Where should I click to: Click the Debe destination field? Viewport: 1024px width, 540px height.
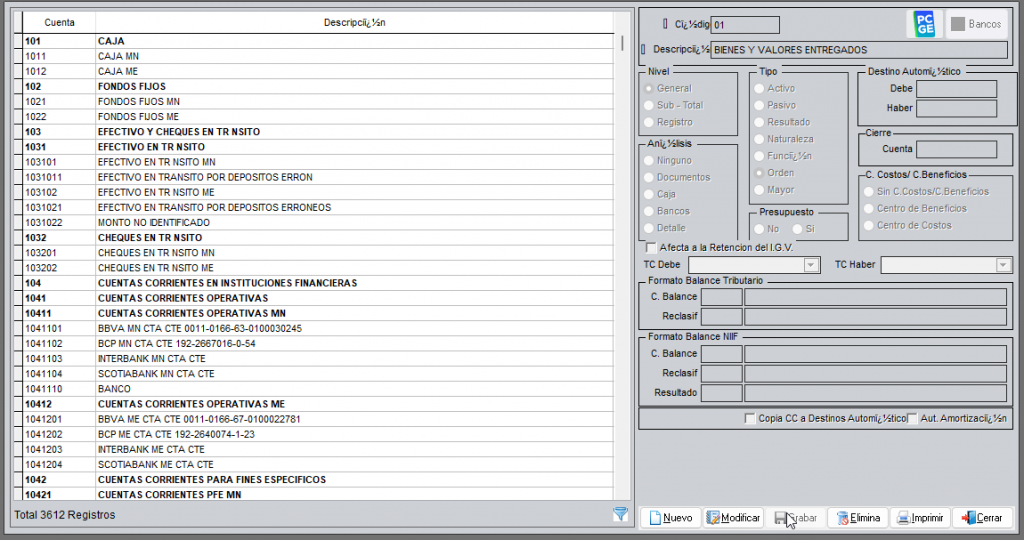(x=957, y=89)
